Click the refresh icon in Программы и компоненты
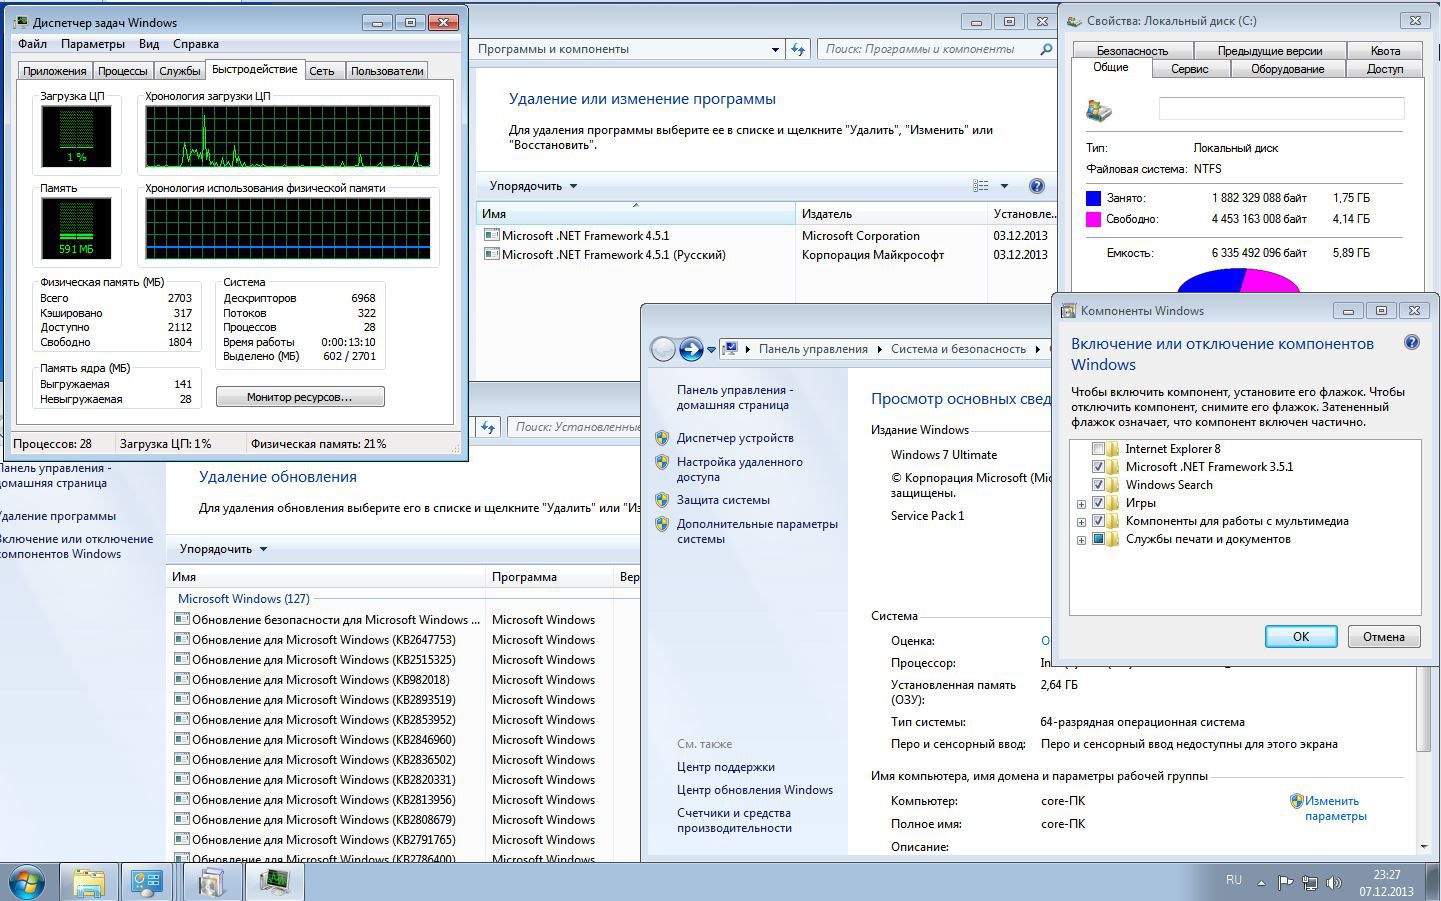This screenshot has width=1441, height=901. [x=797, y=49]
